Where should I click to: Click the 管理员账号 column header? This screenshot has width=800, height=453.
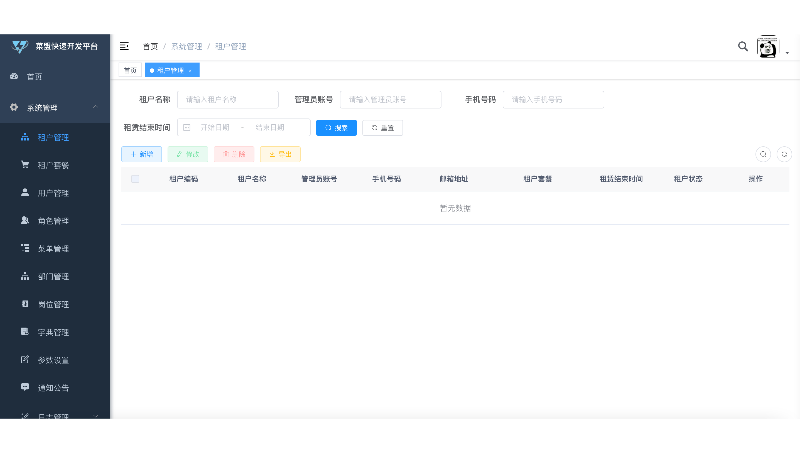coord(319,179)
